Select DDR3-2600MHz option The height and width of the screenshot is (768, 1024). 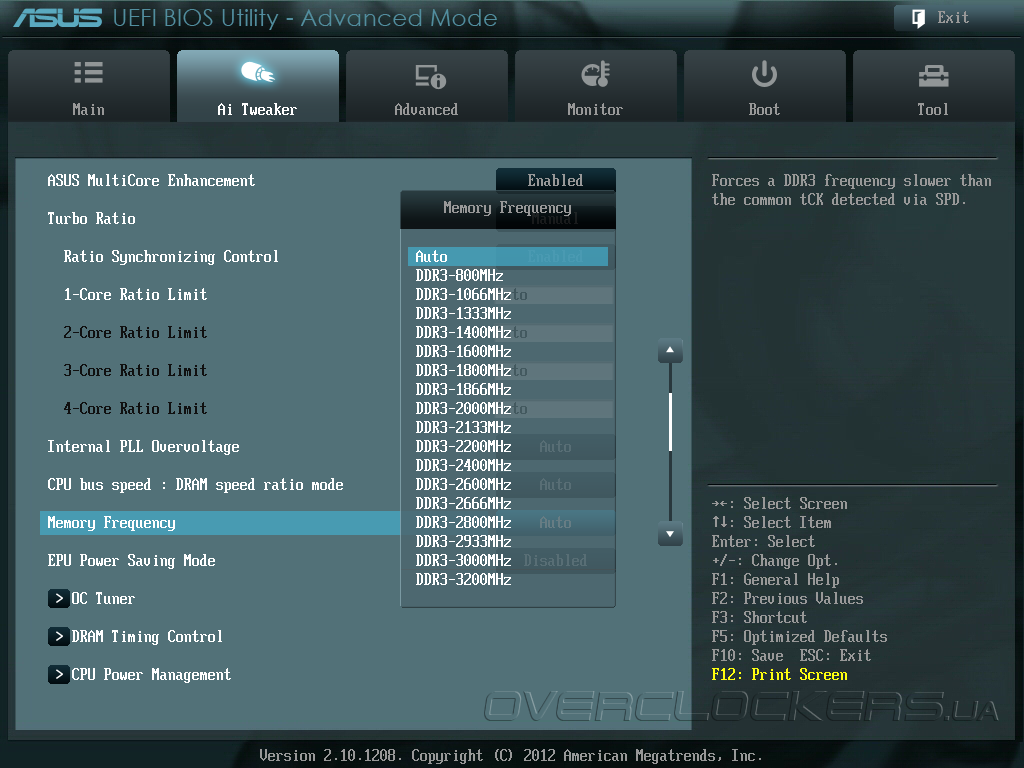point(508,485)
